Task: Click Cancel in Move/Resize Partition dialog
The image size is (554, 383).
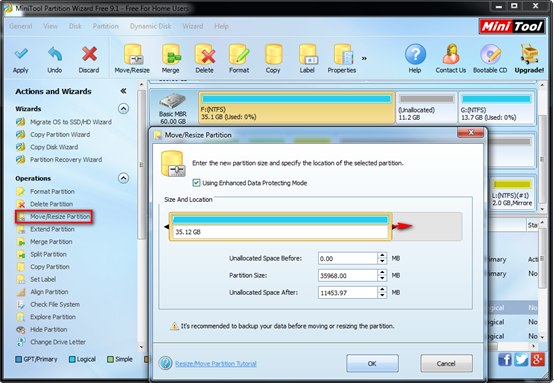Action: click(x=446, y=363)
